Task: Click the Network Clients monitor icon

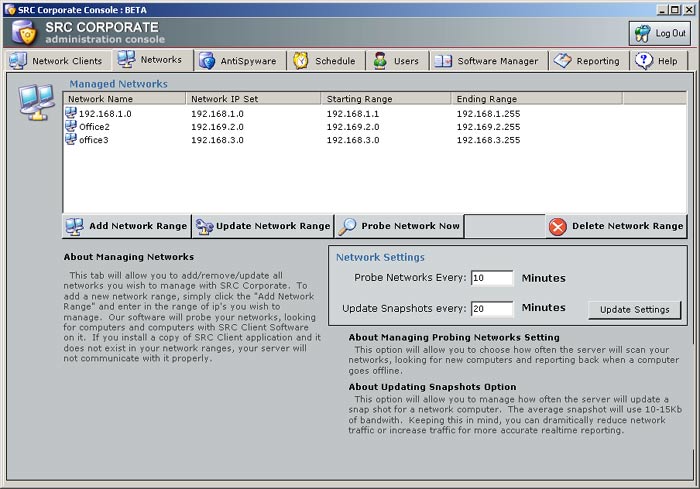Action: tap(18, 61)
